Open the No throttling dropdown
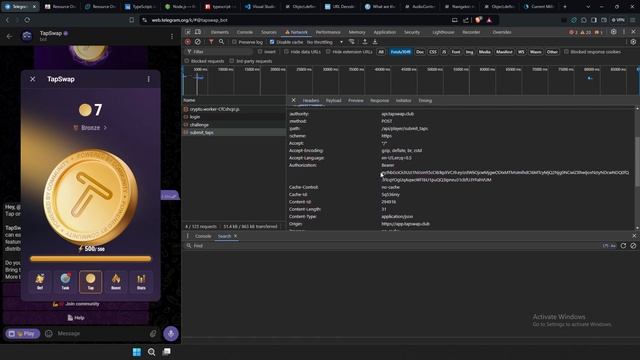 [x=324, y=42]
